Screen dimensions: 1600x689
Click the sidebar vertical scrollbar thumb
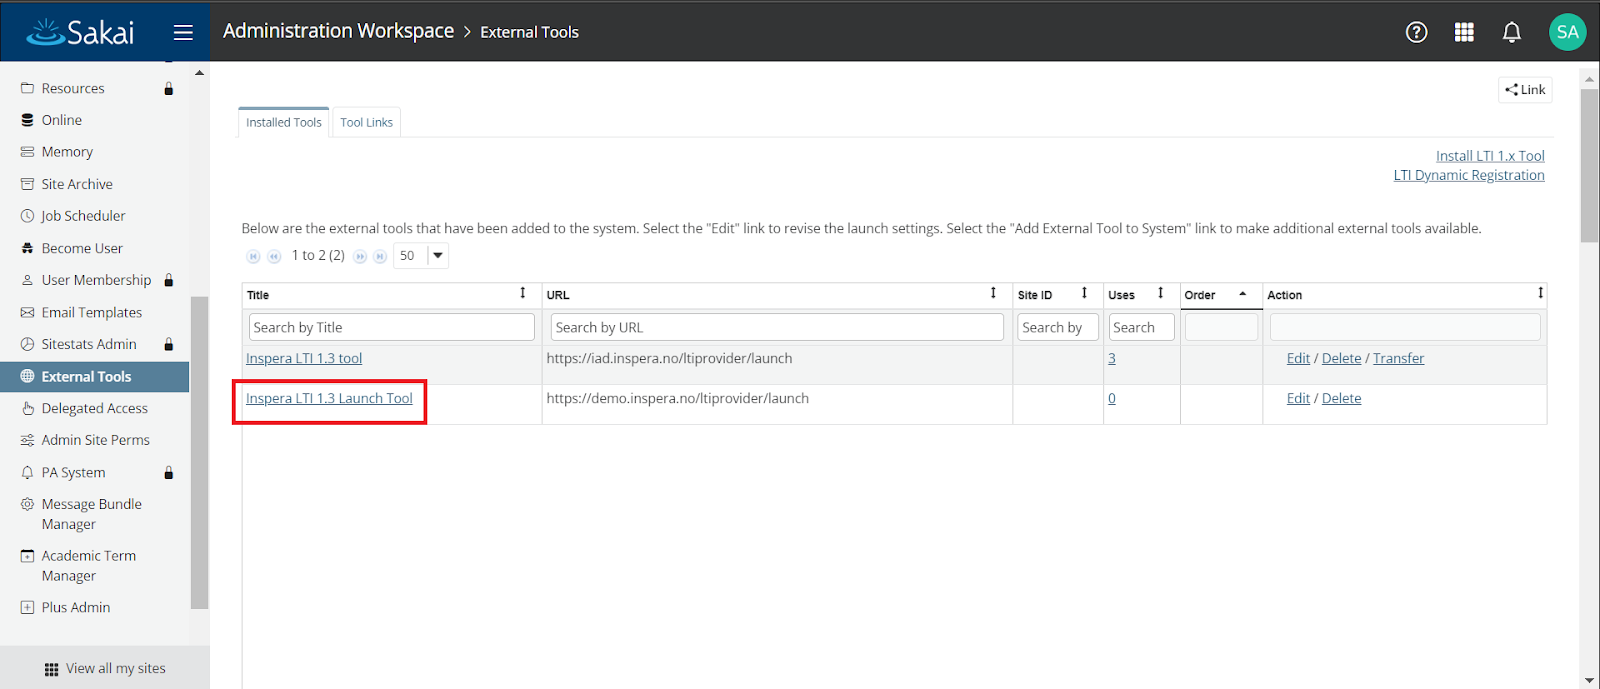tap(199, 452)
